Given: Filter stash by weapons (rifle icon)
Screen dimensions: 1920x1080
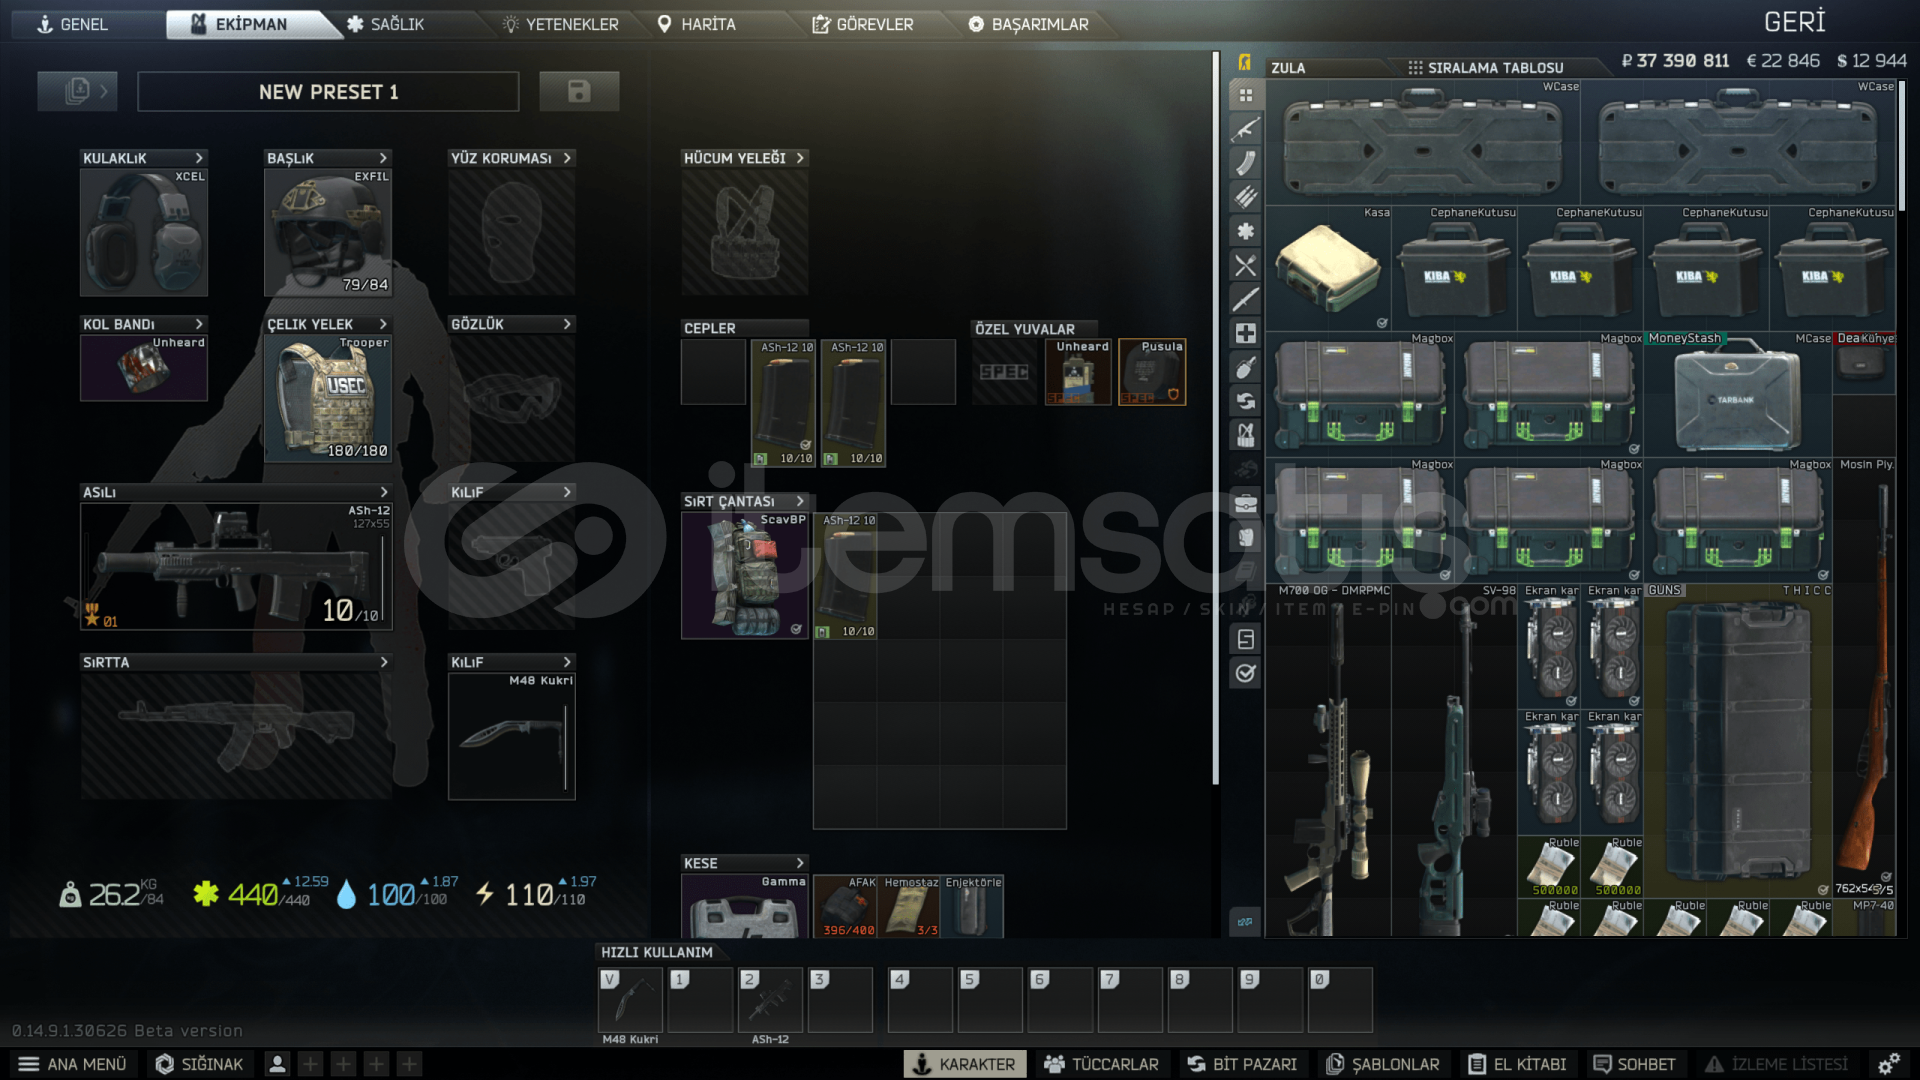Looking at the screenshot, I should [x=1245, y=129].
